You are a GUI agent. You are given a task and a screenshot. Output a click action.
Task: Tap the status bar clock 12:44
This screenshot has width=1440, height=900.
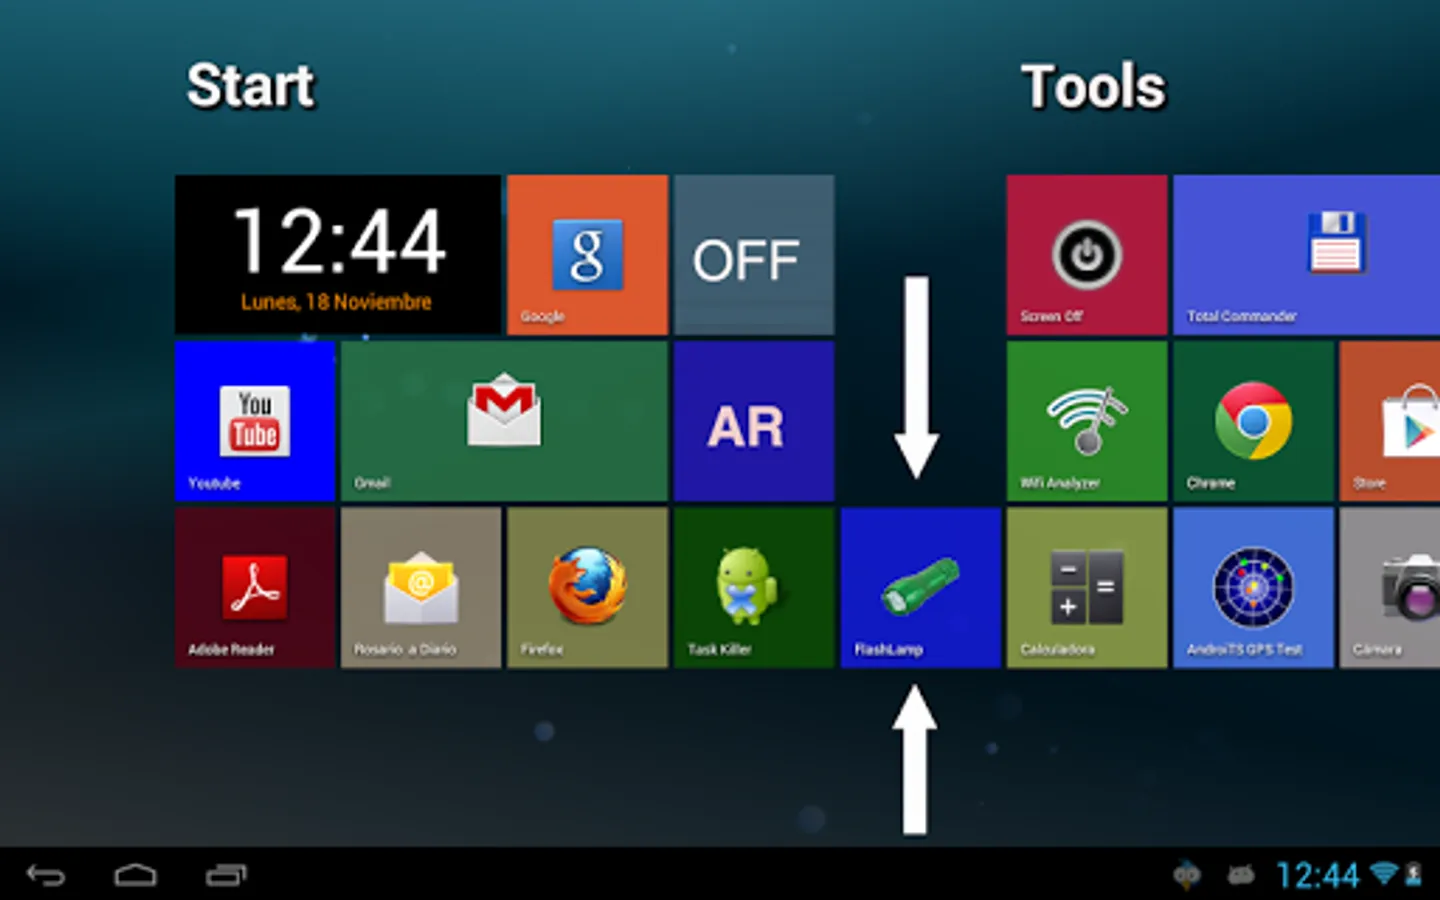[x=1318, y=876]
